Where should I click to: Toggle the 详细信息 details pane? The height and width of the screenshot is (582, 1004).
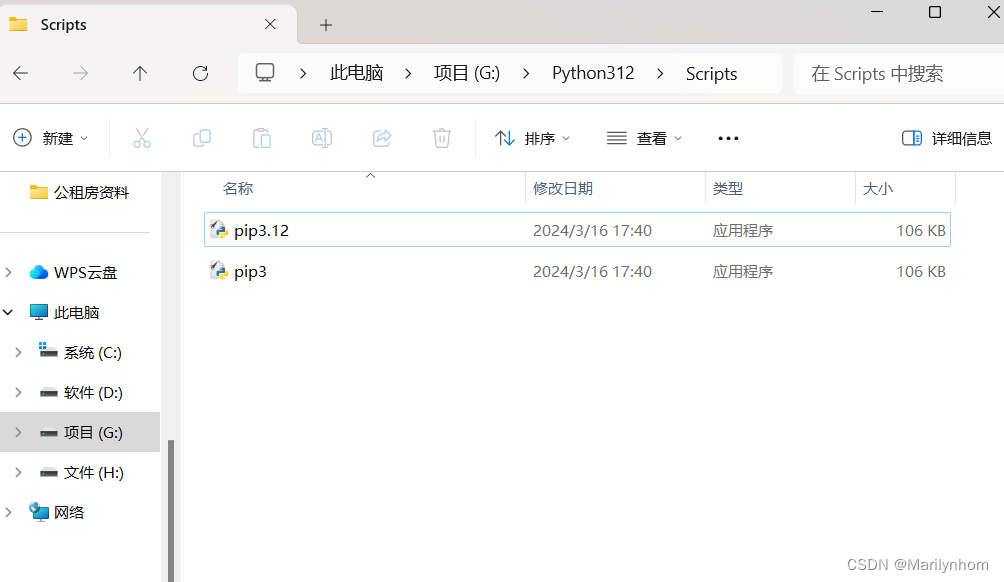[946, 138]
